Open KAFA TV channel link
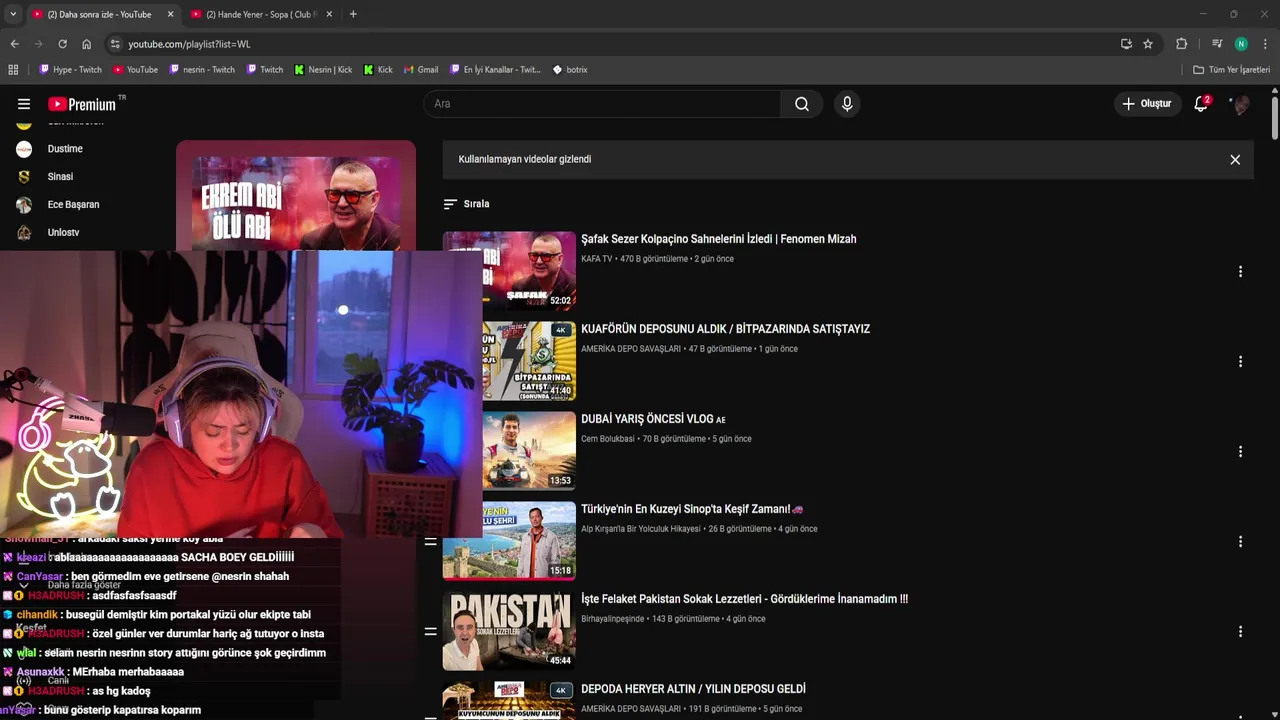1280x720 pixels. pyautogui.click(x=596, y=259)
